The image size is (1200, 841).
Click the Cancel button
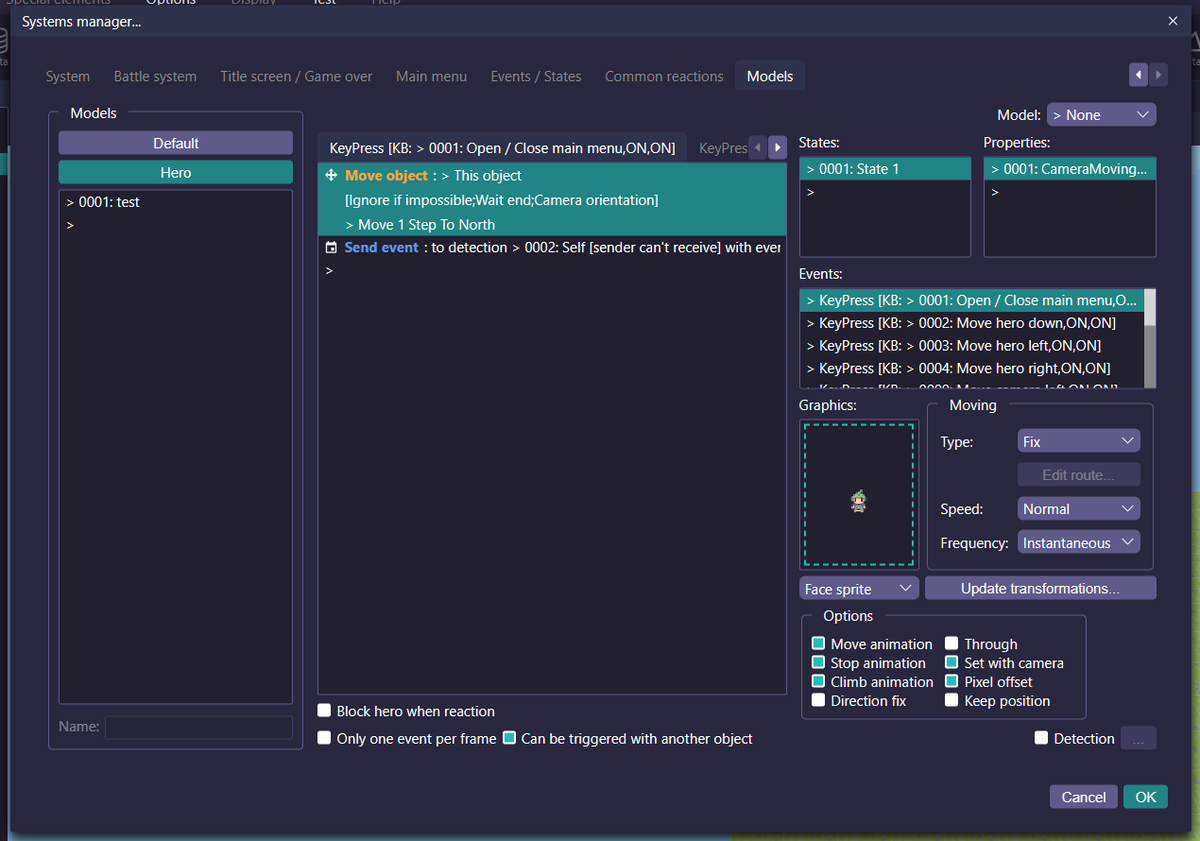click(1083, 797)
